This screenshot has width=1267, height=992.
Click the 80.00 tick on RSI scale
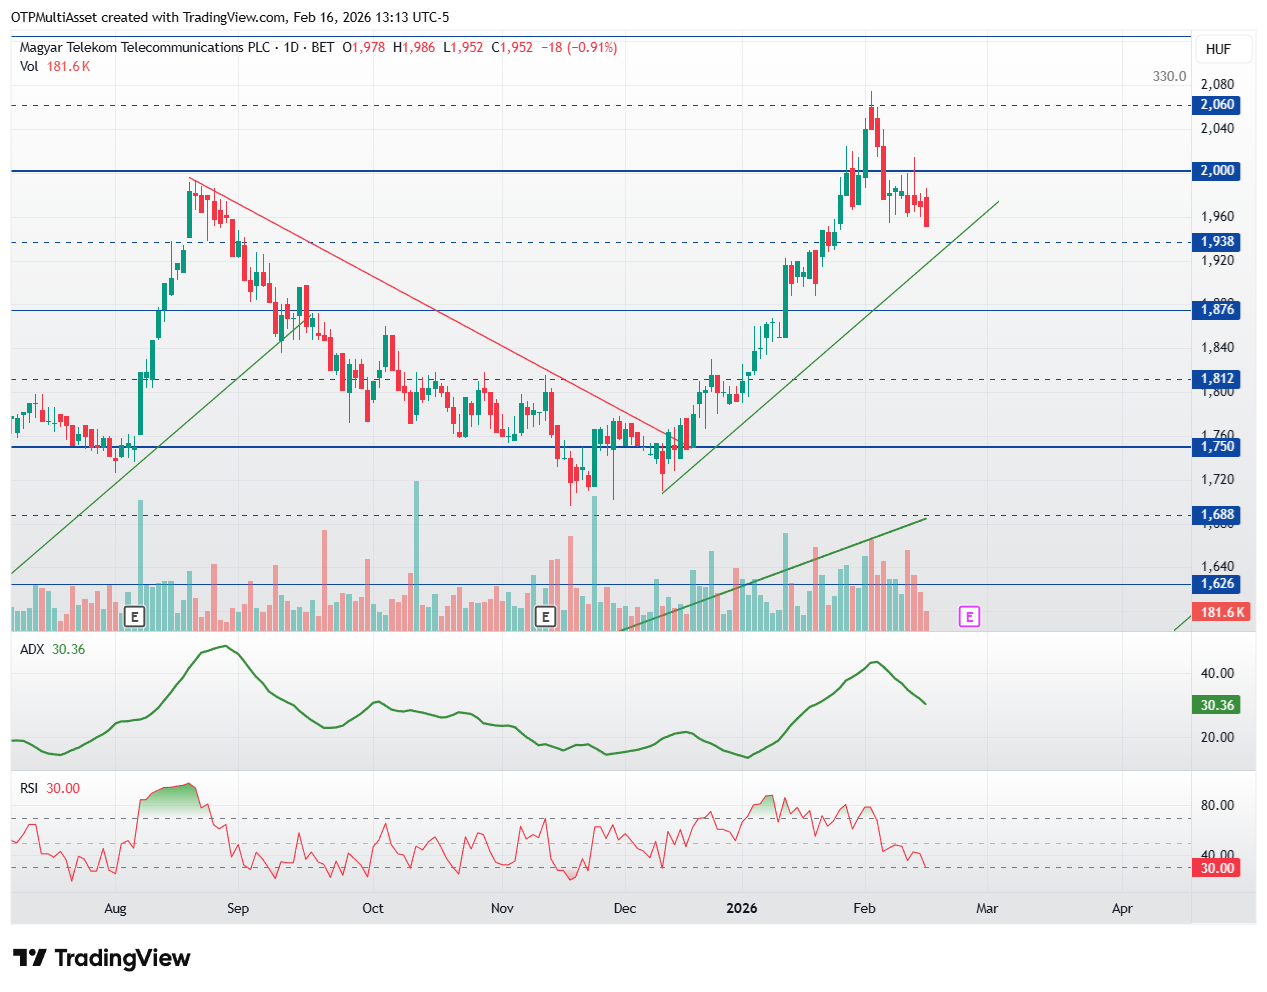coord(1217,805)
